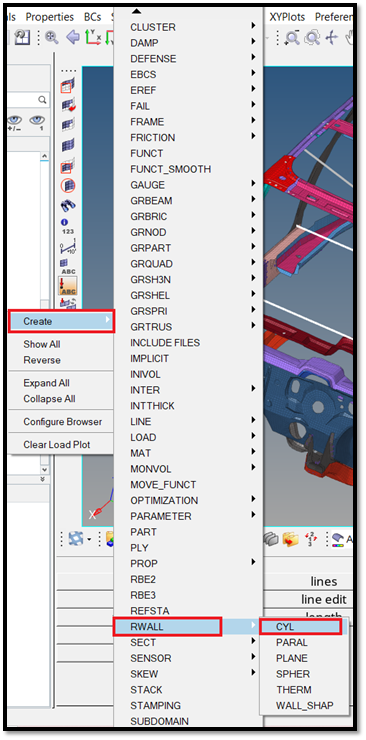Screen dimensions: 366x740
Task: Click the previous view arrow icon
Action: coord(73,37)
